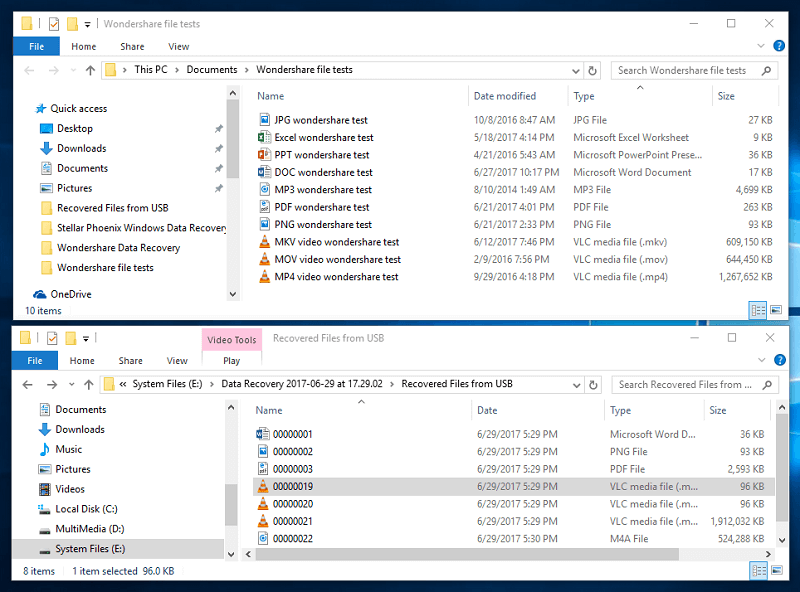Open the Video Tools contextual tab
Viewport: 800px width, 592px height.
pos(232,340)
